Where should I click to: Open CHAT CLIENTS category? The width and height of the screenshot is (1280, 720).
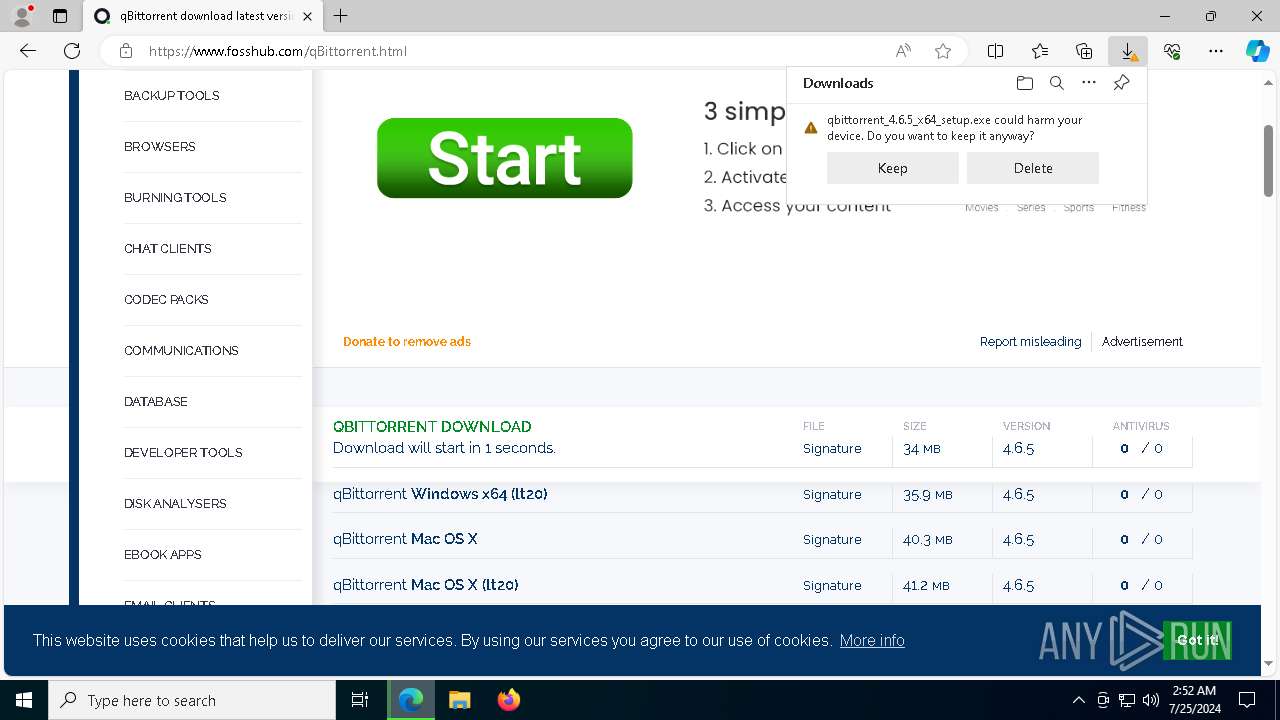point(168,248)
